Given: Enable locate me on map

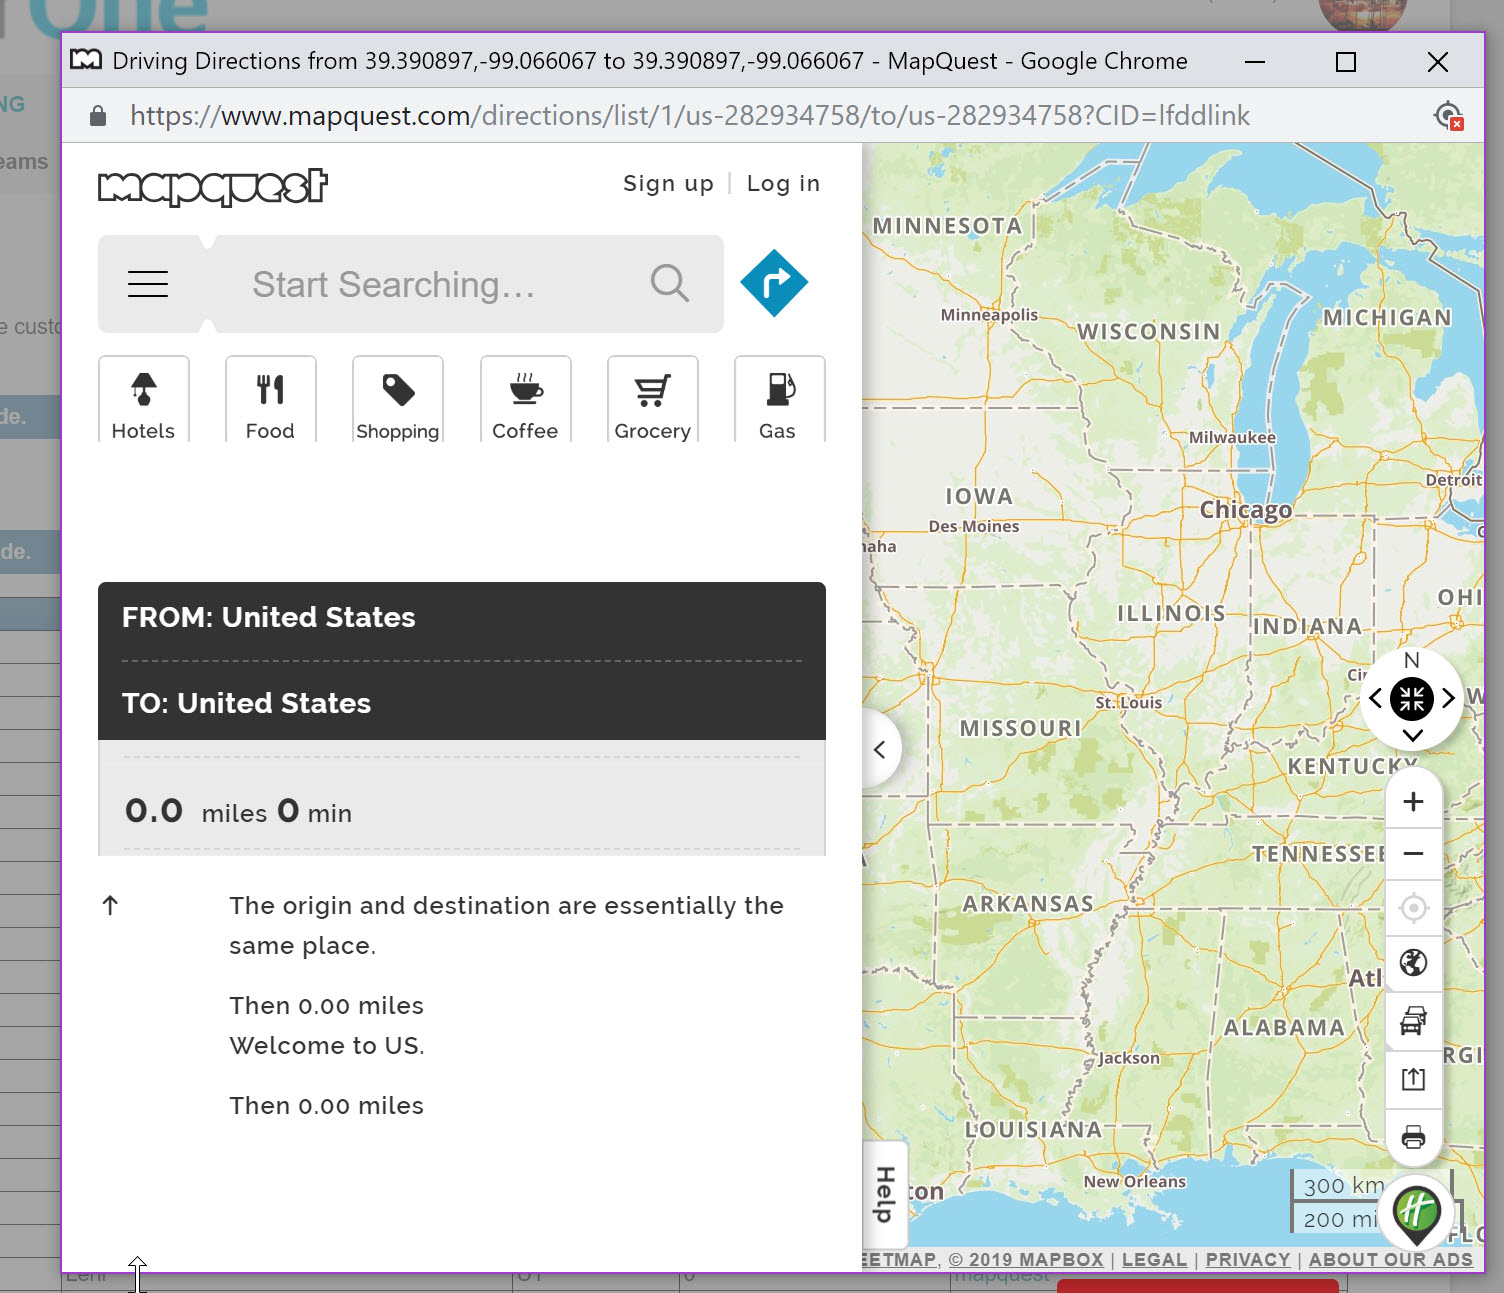Looking at the screenshot, I should (x=1413, y=908).
